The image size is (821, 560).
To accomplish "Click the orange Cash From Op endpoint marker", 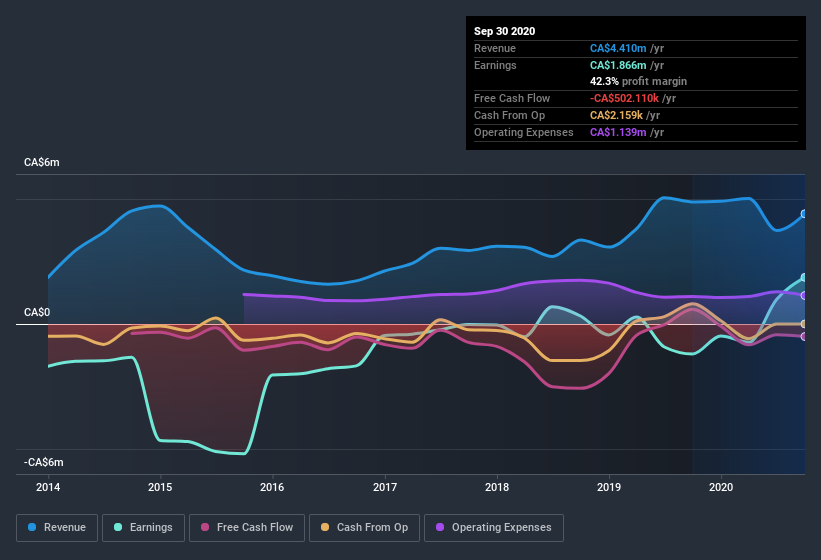I will pyautogui.click(x=804, y=324).
